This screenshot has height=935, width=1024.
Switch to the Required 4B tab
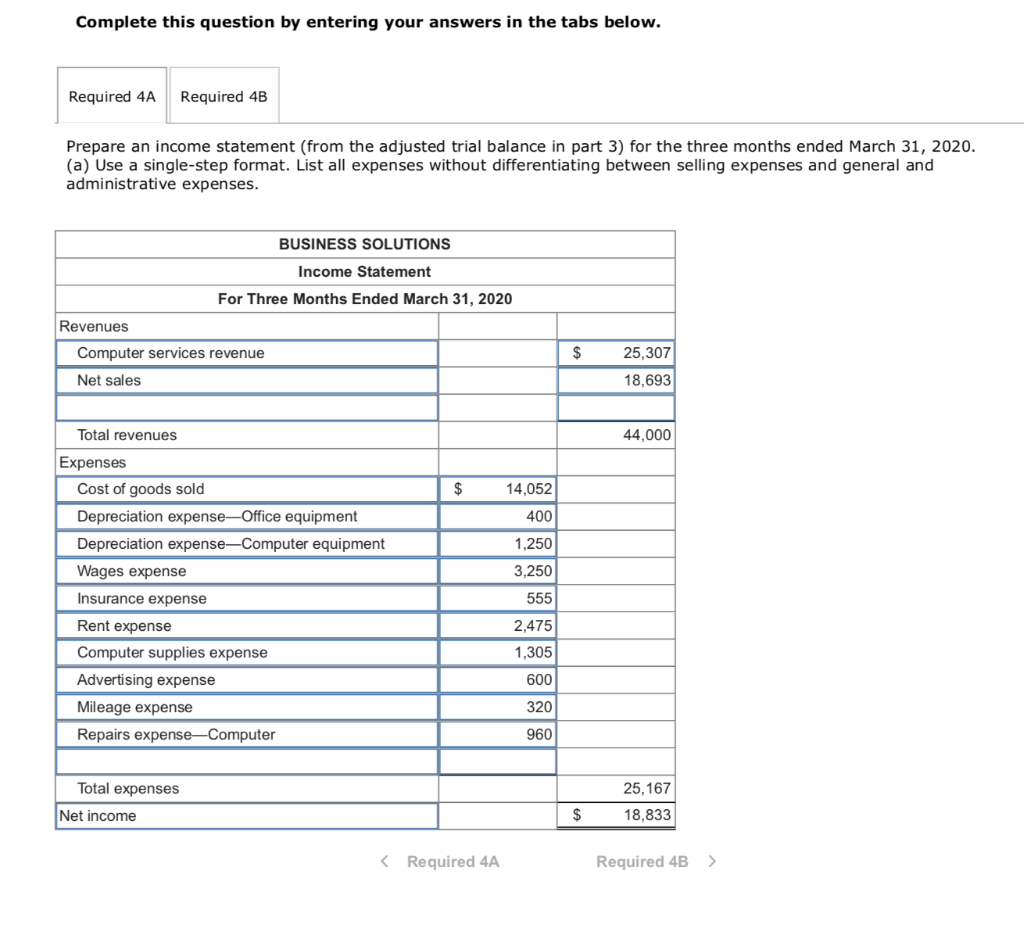[x=224, y=95]
